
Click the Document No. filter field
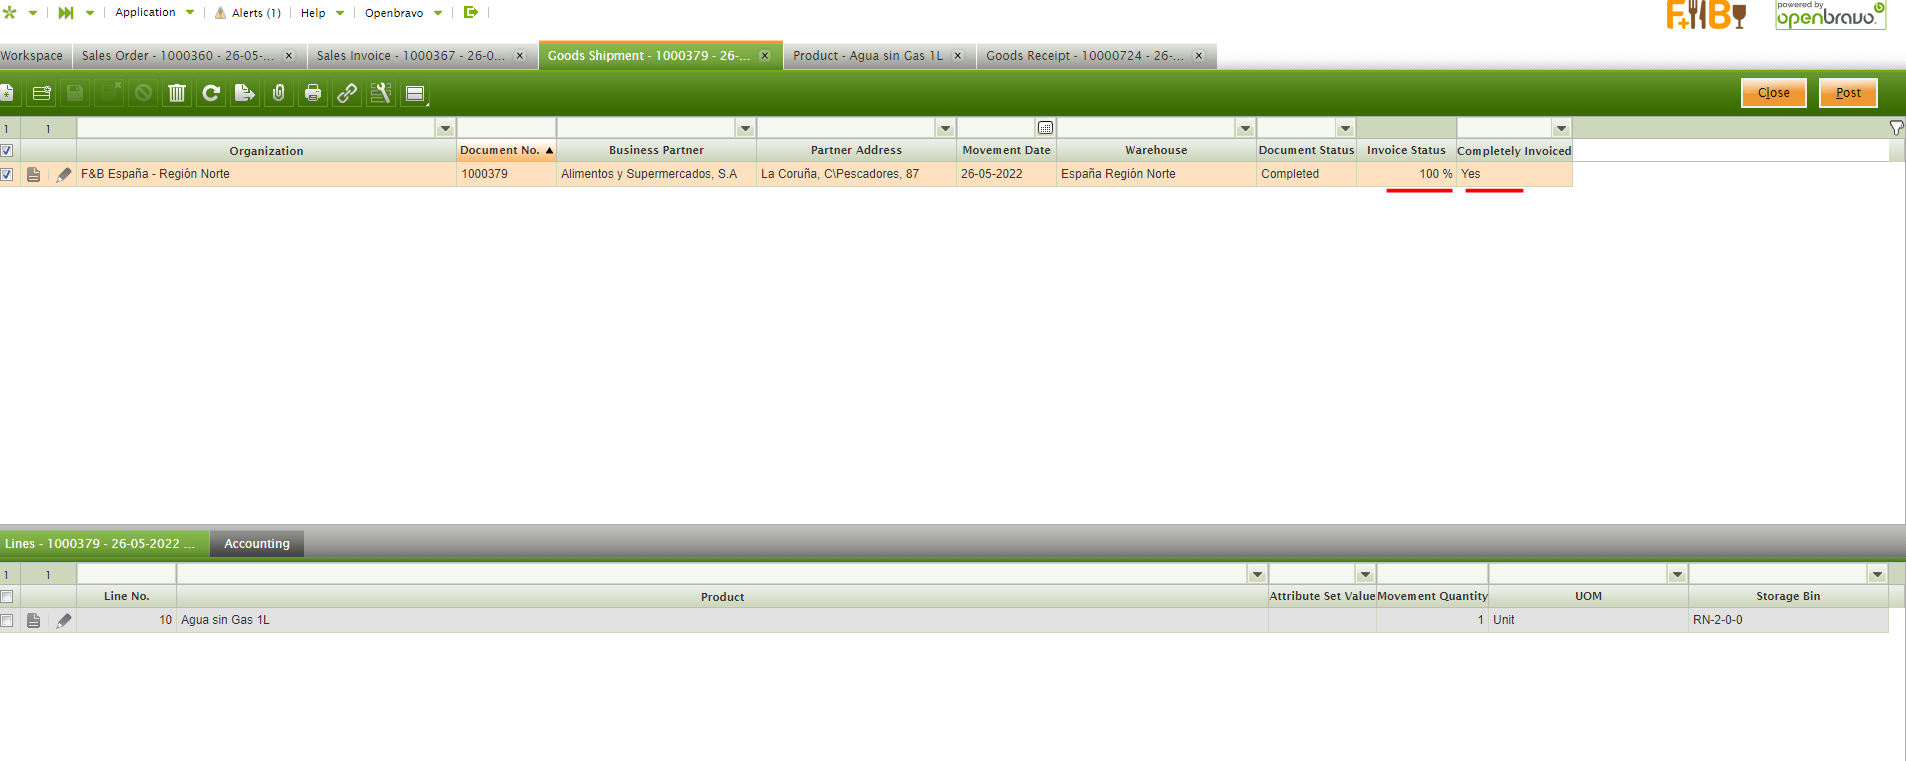coord(506,128)
